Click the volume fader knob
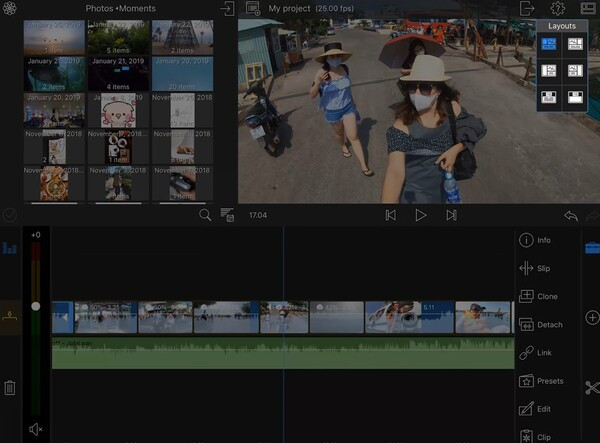The image size is (600, 443). coord(36,306)
